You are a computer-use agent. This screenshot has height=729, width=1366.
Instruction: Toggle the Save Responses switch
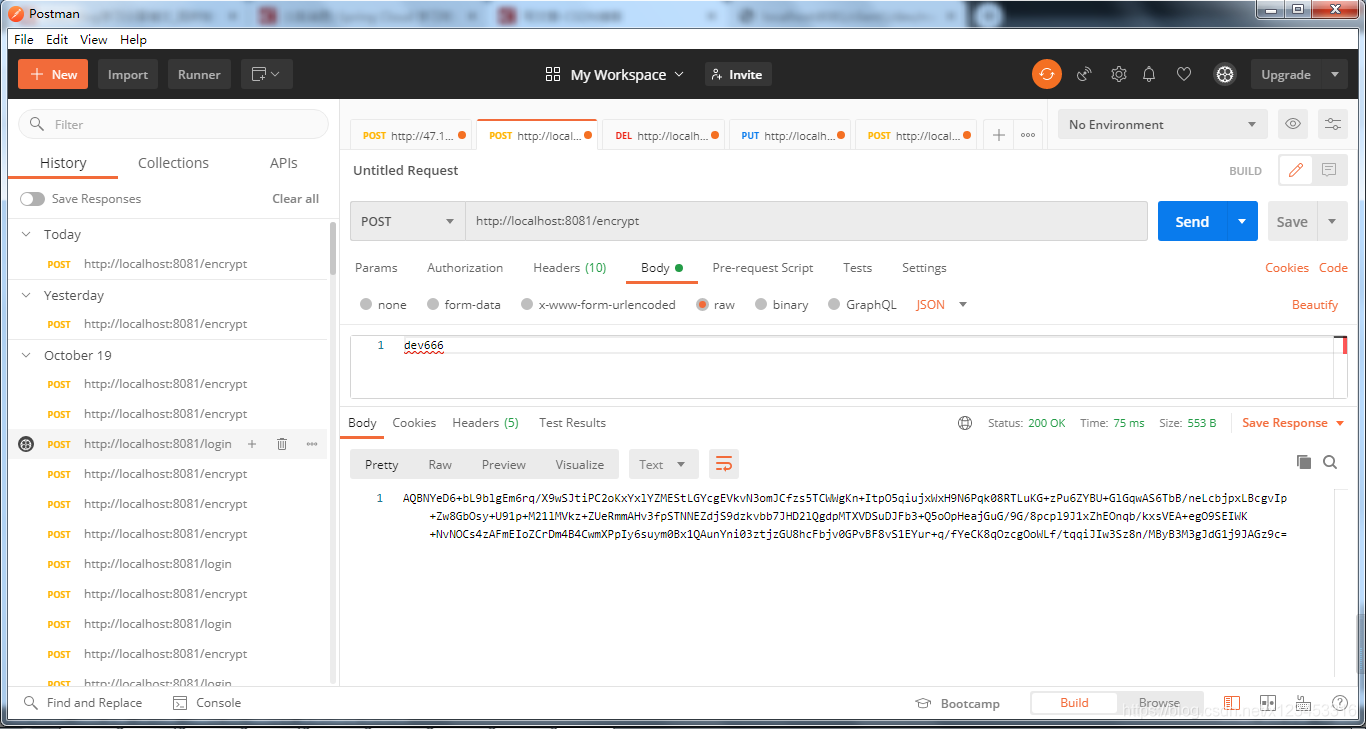[x=32, y=199]
